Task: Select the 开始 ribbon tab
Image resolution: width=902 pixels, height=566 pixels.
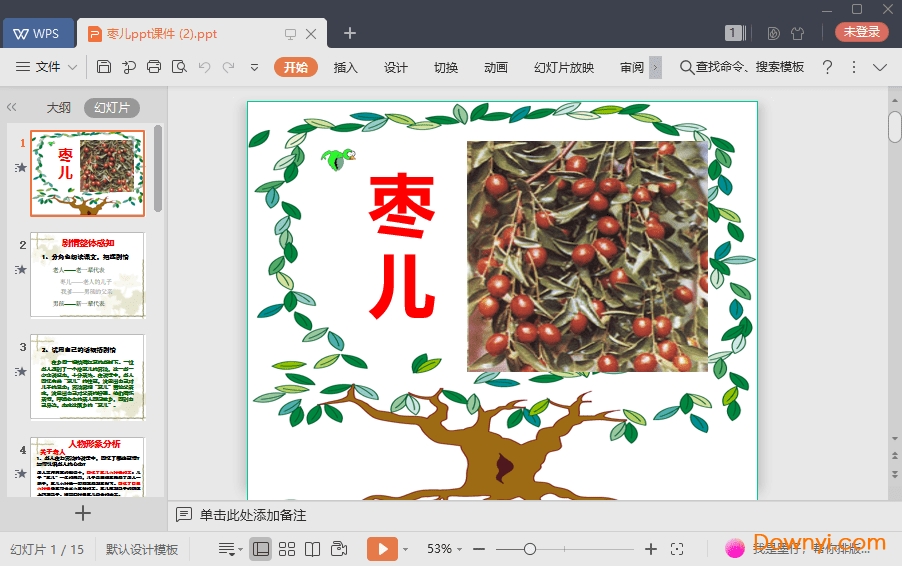Action: 296,67
